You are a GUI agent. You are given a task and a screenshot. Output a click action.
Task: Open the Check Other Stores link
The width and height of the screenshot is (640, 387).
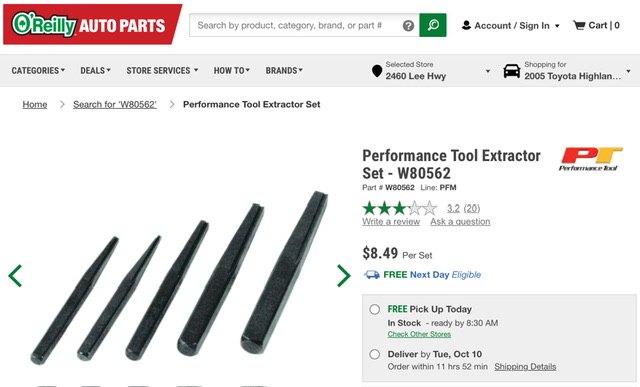[419, 334]
